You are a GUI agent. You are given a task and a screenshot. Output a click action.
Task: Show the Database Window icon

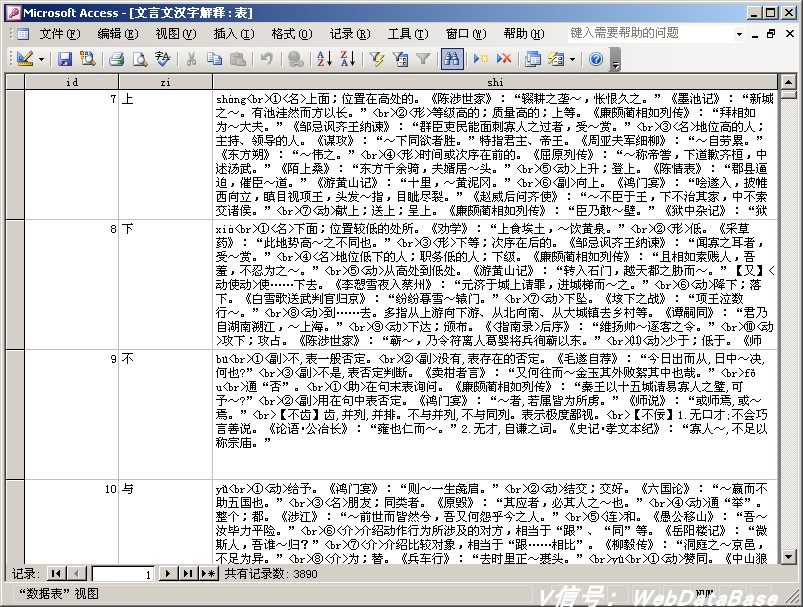[533, 59]
